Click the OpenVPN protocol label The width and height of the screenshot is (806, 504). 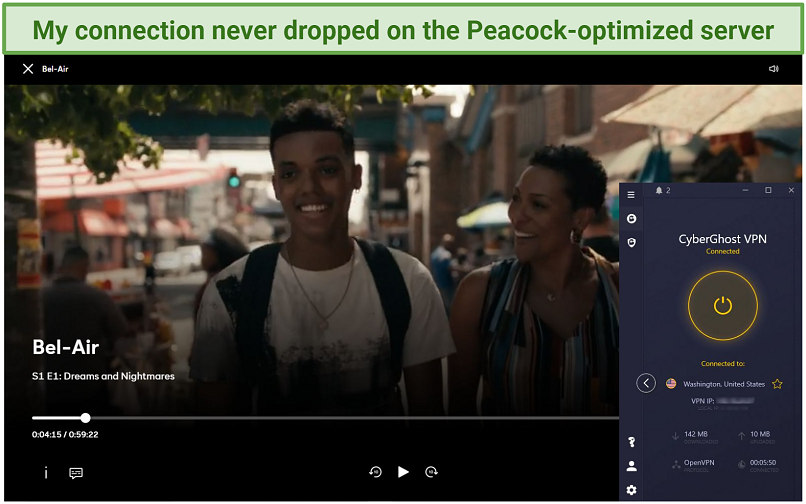pos(699,463)
